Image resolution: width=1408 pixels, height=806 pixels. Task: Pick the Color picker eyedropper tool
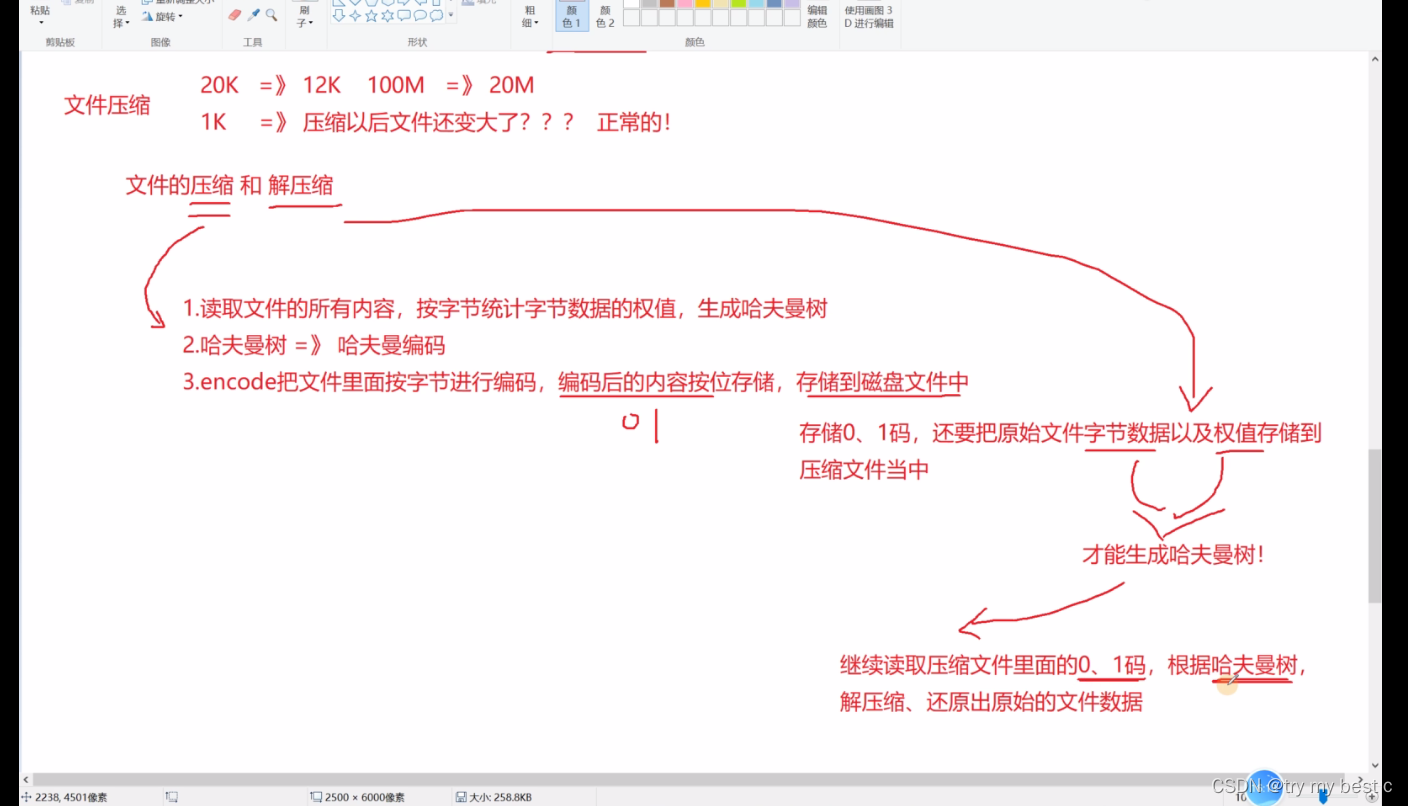pyautogui.click(x=253, y=15)
